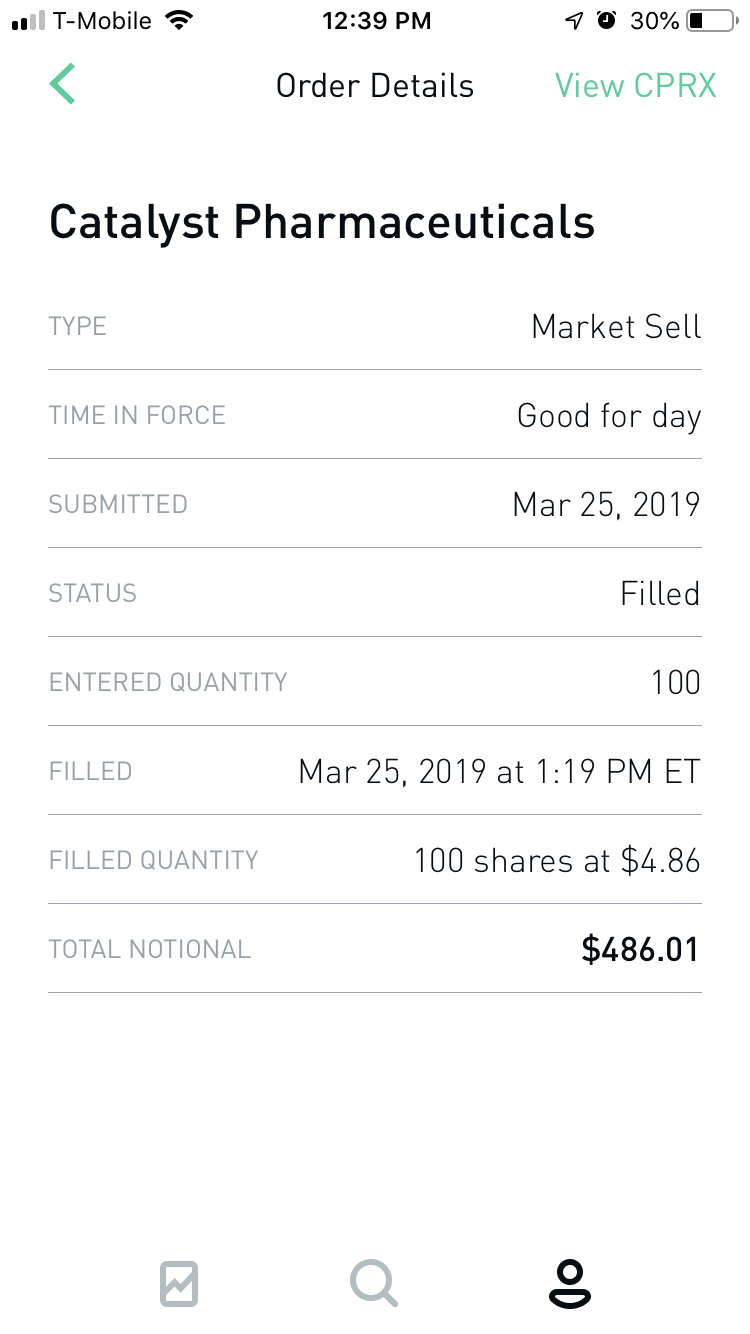Tap the Submitted date Mar 25, 2019
Image resolution: width=750 pixels, height=1334 pixels.
pos(606,504)
